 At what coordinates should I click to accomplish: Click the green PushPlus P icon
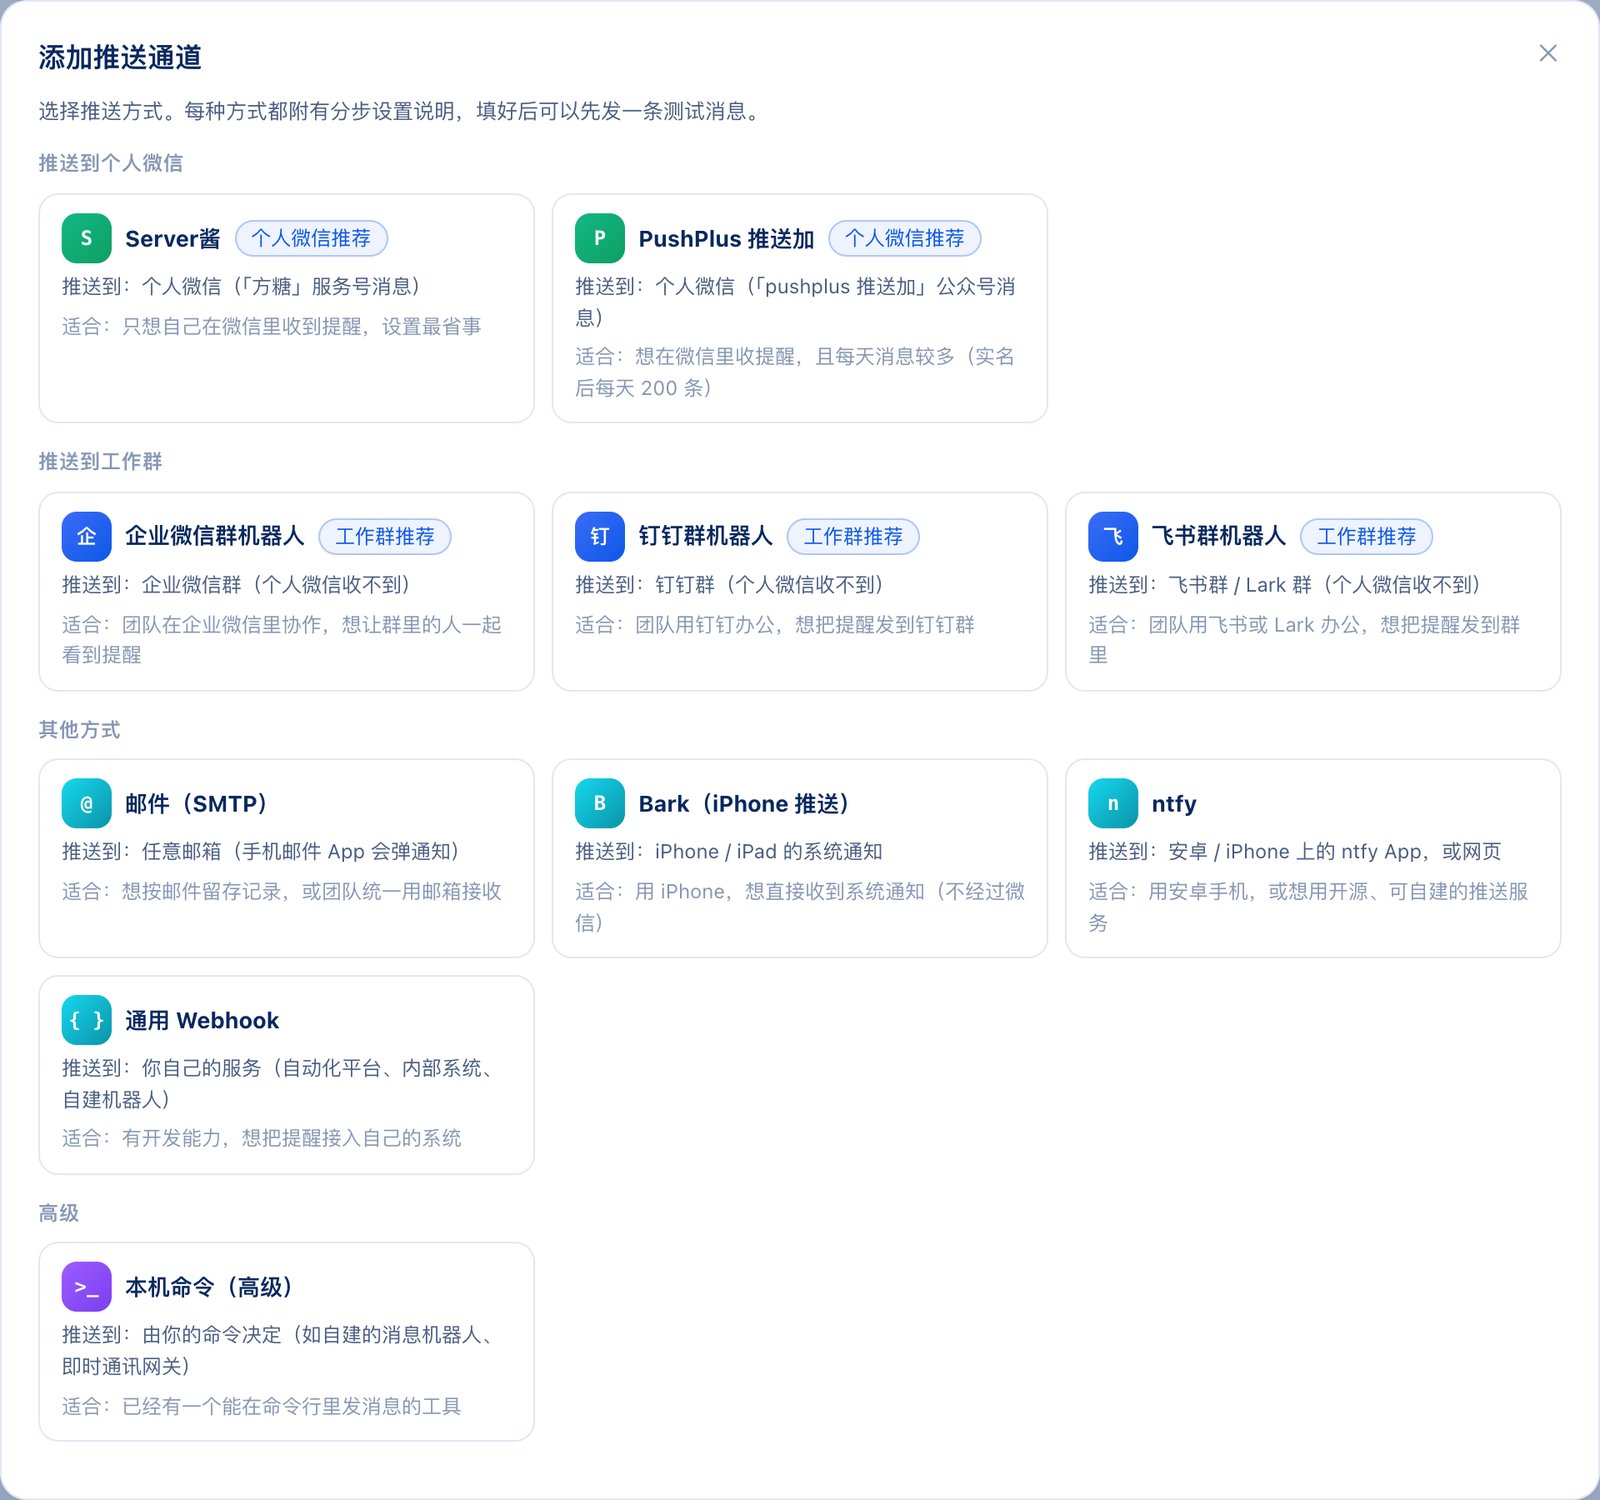pos(600,238)
